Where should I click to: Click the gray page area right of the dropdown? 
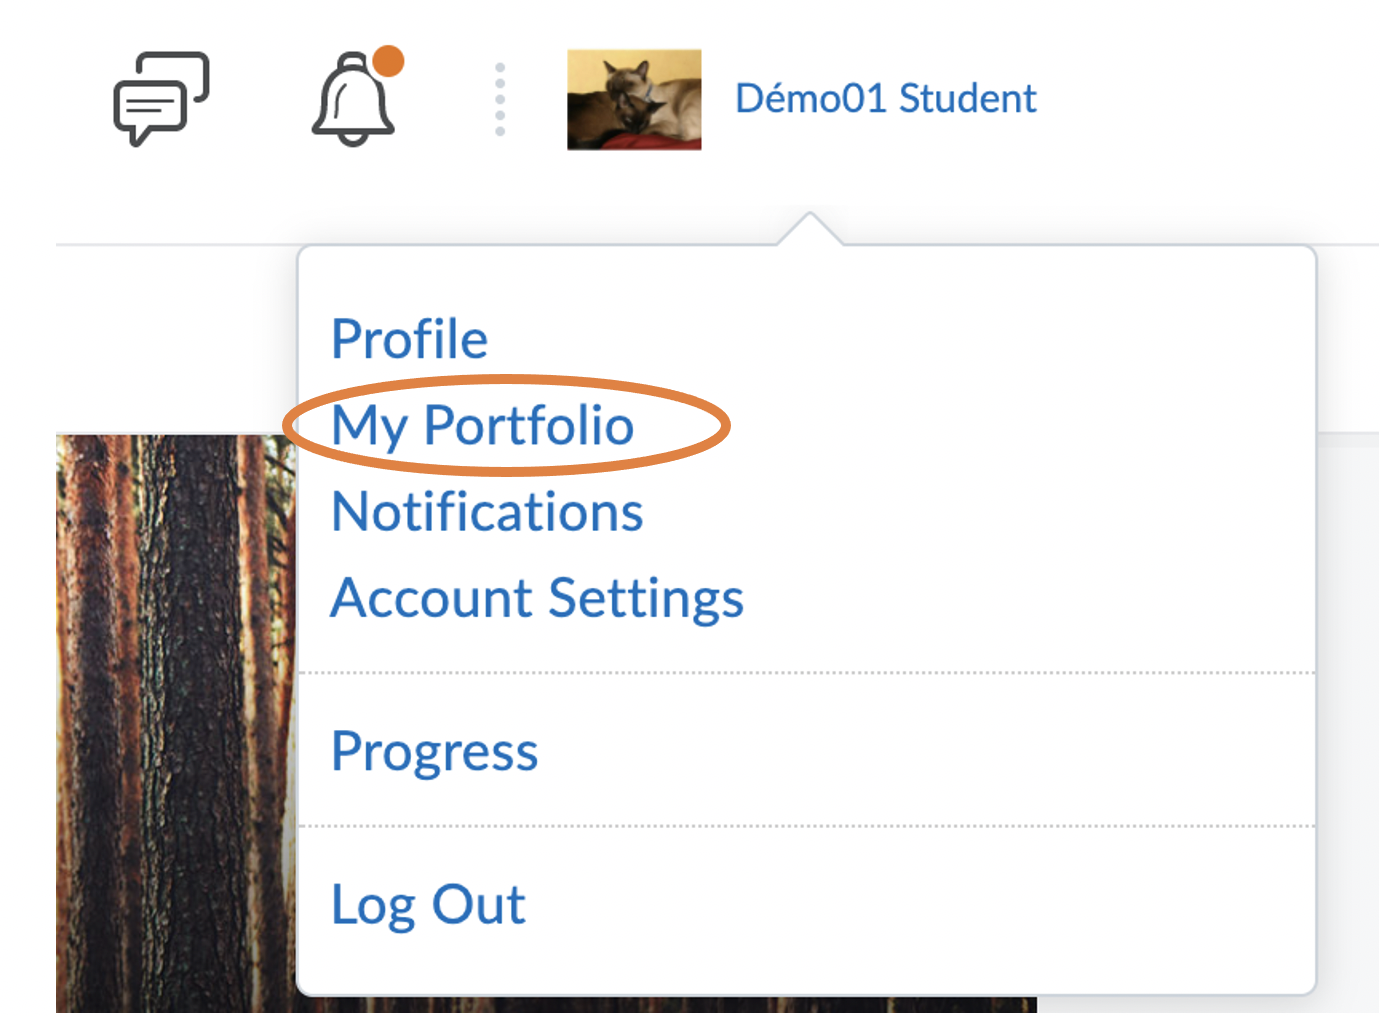pyautogui.click(x=1348, y=700)
